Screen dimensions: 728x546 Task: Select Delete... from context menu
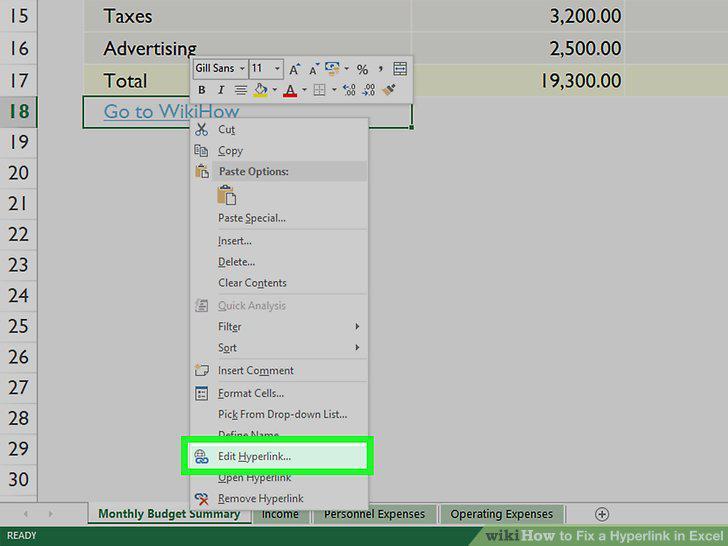280,262
